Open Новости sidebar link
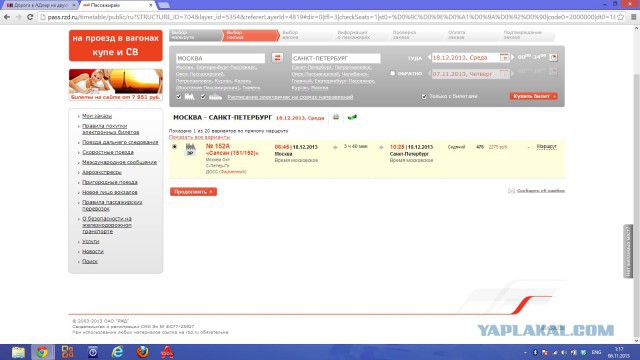This screenshot has height=360, width=640. 93,251
